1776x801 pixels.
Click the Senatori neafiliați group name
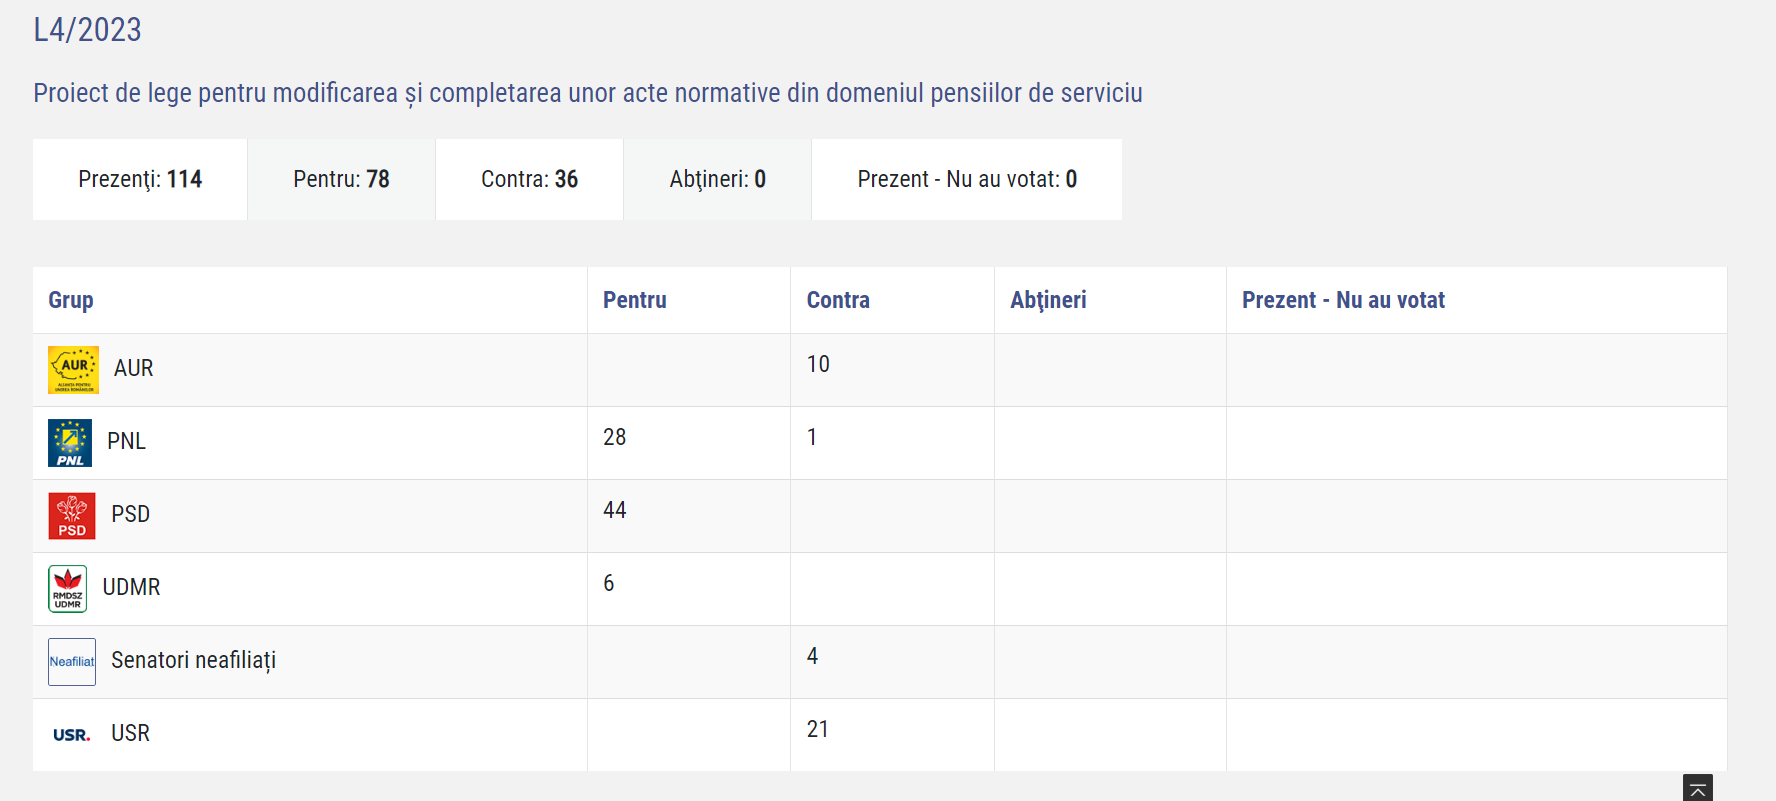[x=193, y=660]
